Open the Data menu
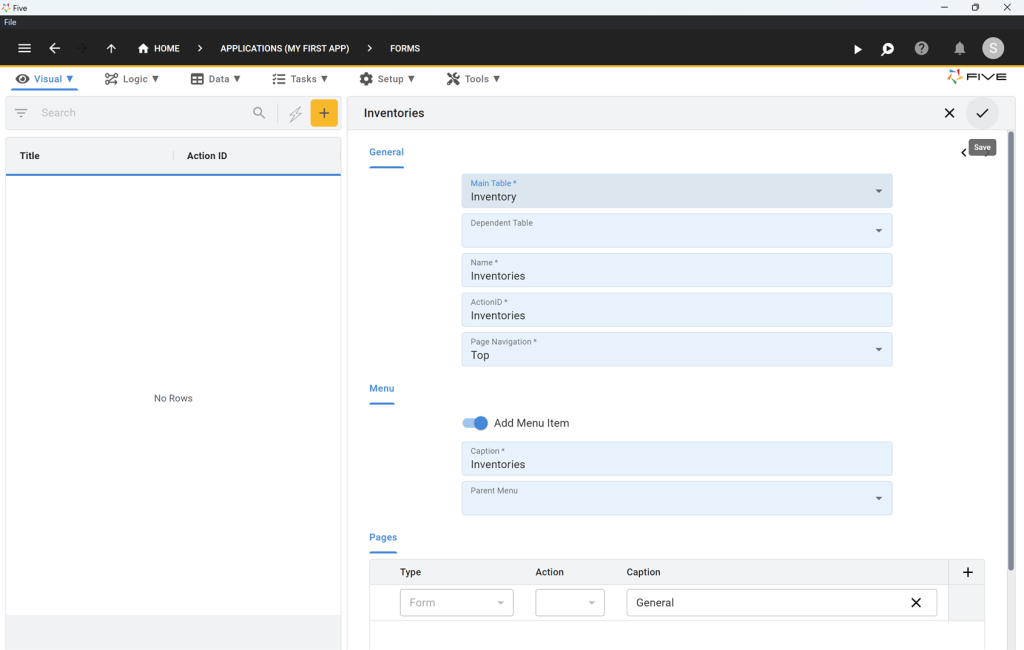This screenshot has height=650, width=1024. pyautogui.click(x=216, y=79)
